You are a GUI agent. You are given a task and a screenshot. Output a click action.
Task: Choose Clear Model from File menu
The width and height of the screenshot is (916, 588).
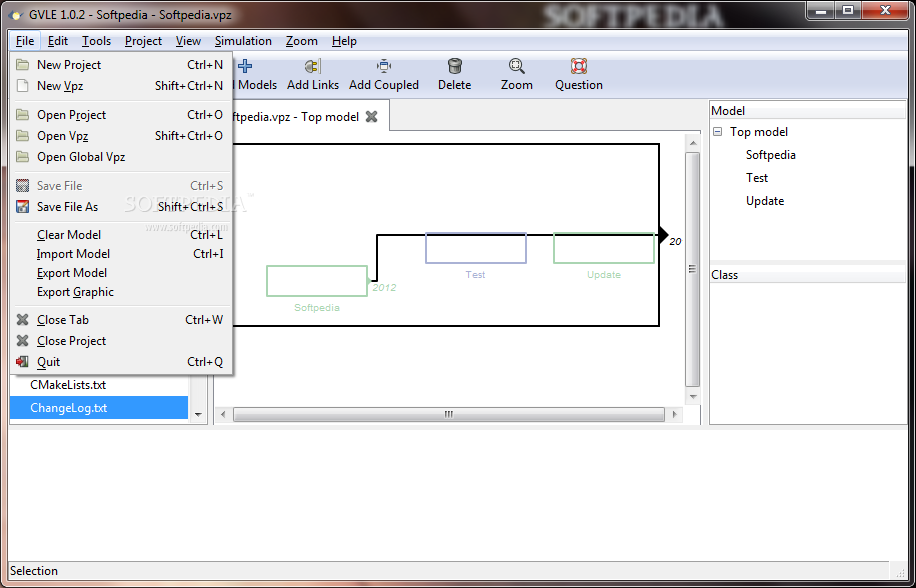121,235
